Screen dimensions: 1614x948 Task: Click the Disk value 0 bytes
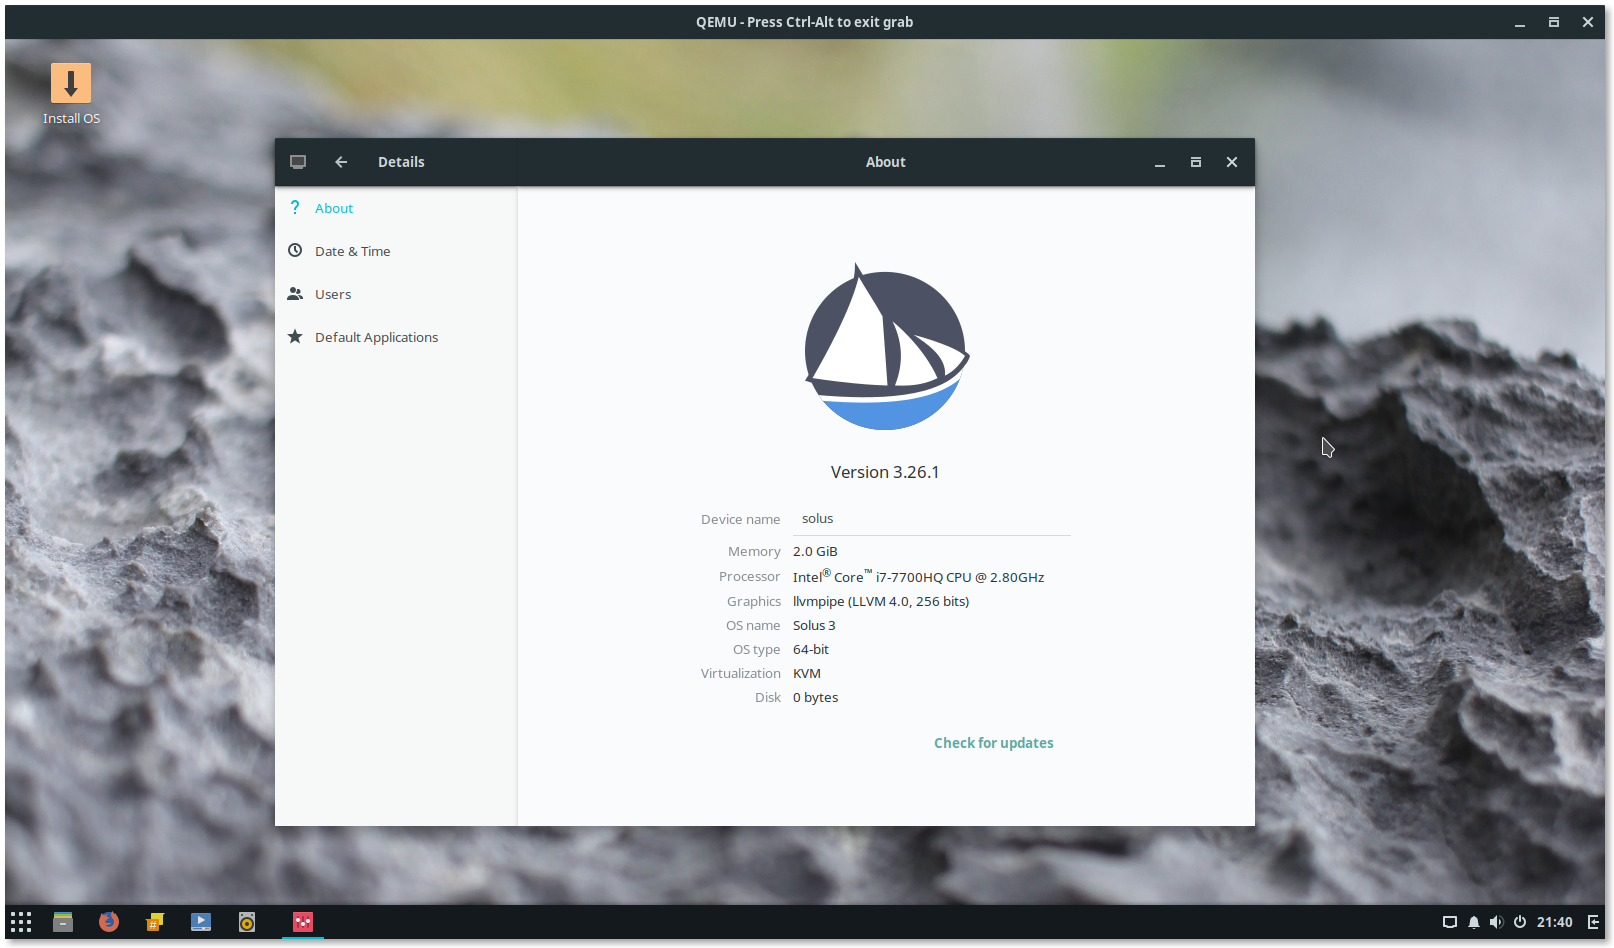point(815,697)
